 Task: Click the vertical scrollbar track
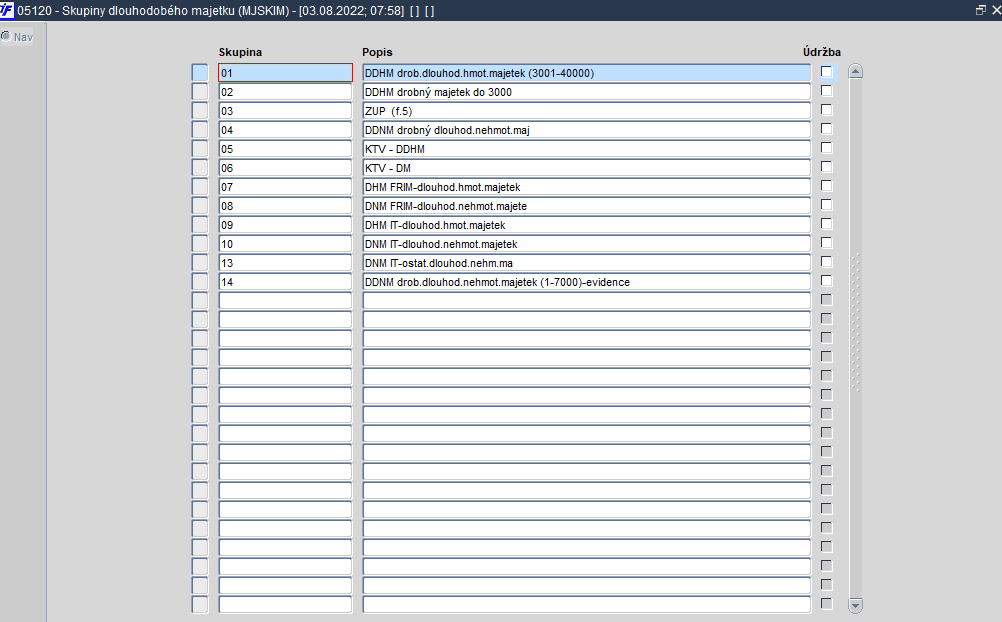tap(856, 337)
